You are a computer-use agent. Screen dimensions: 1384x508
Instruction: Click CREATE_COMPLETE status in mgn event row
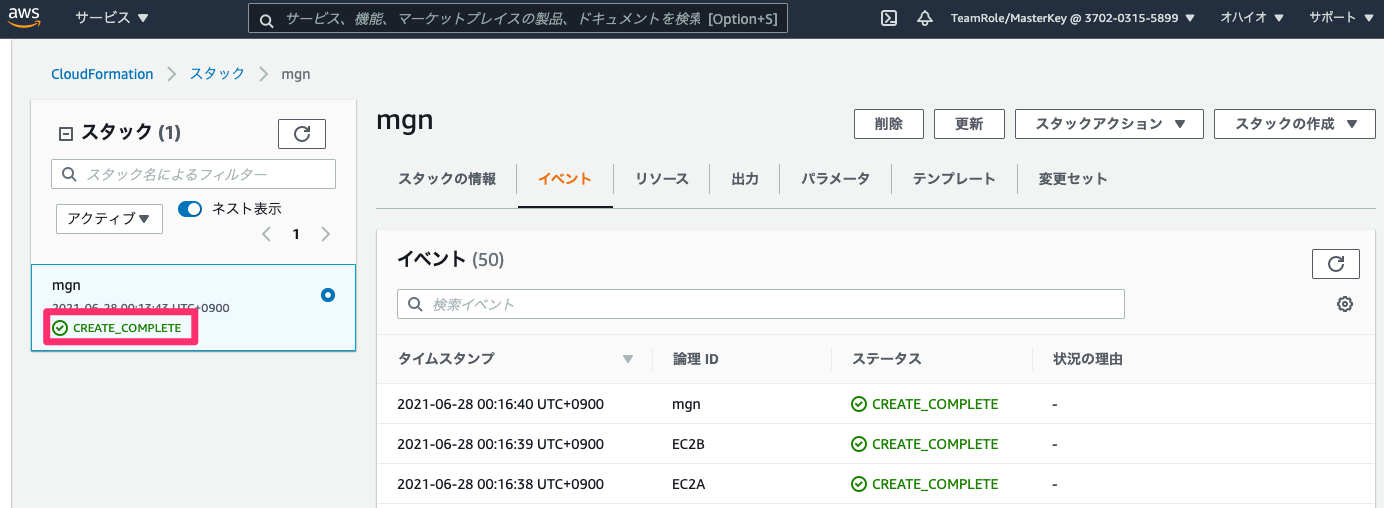point(925,404)
